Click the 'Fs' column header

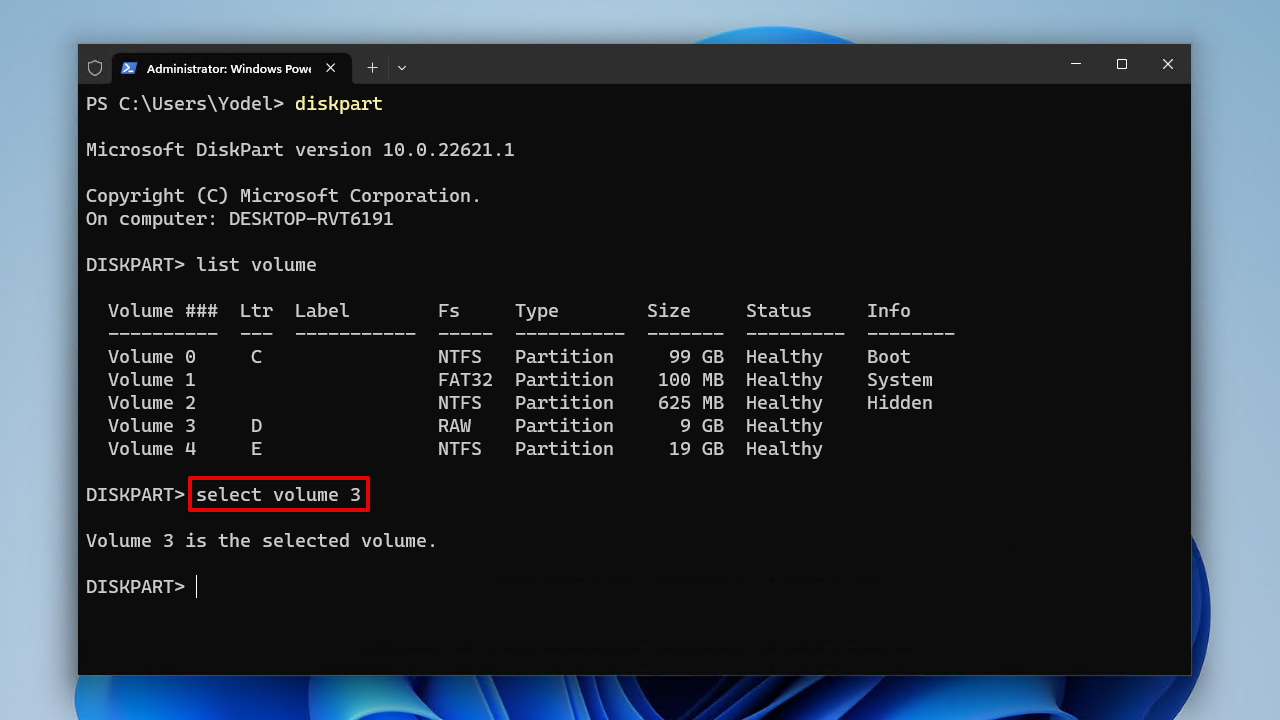(x=448, y=311)
